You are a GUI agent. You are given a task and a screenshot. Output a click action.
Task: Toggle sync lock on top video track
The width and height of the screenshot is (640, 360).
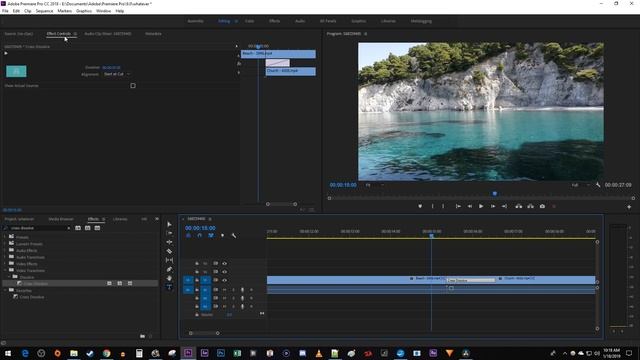click(x=216, y=263)
